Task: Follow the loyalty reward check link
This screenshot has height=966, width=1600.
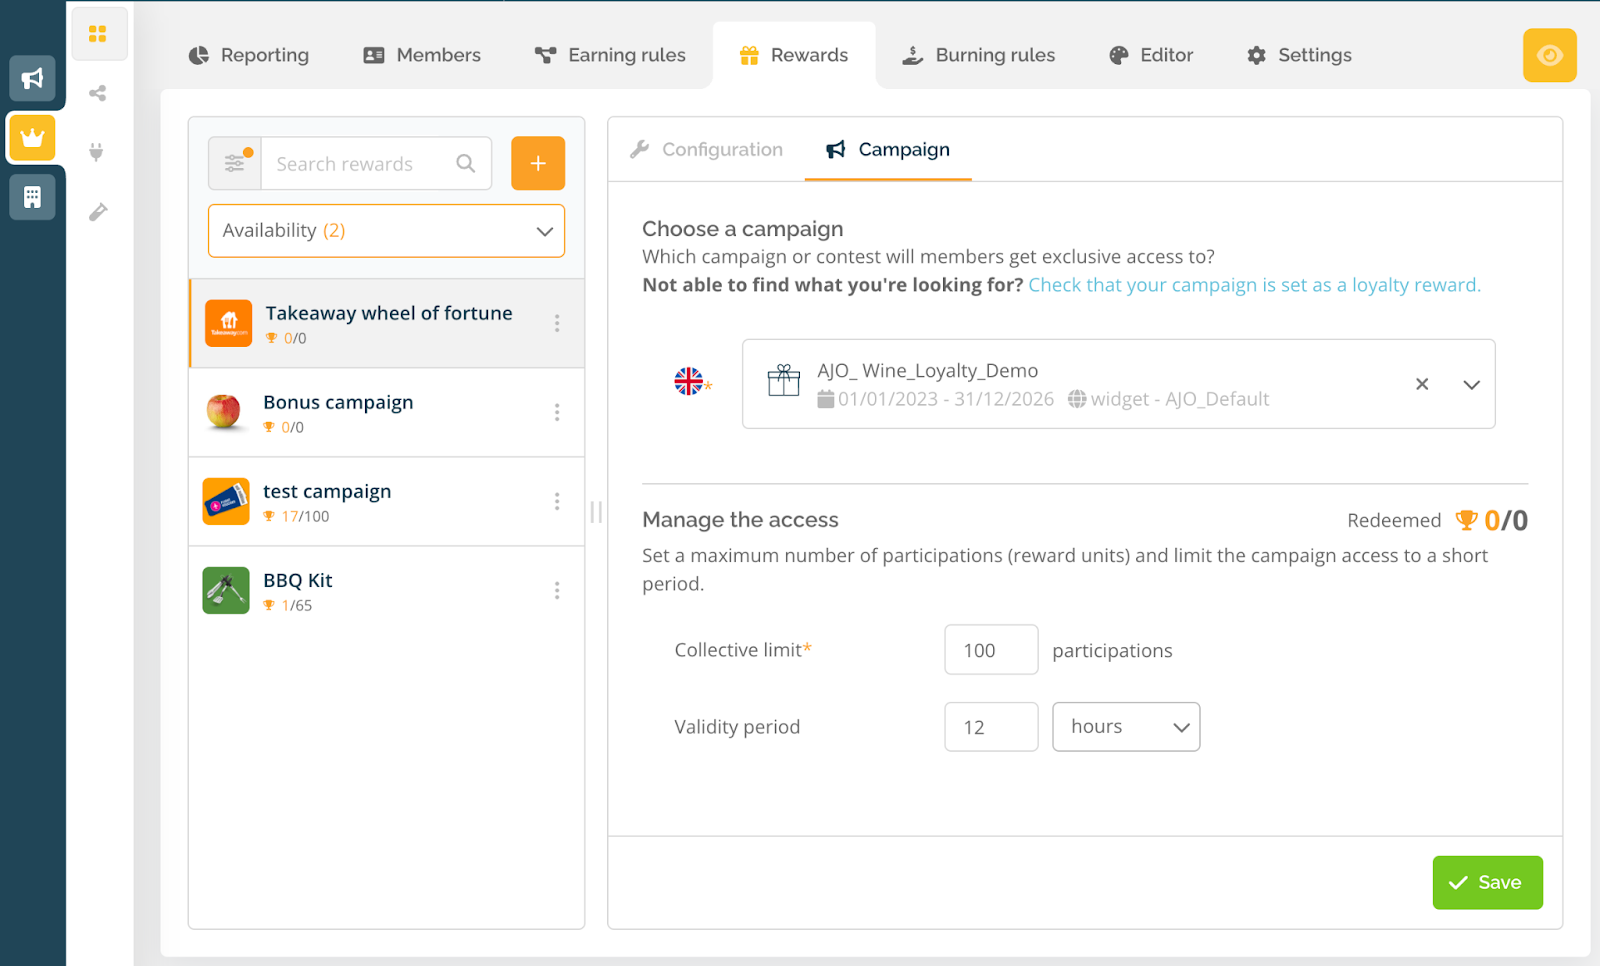Action: (1254, 285)
